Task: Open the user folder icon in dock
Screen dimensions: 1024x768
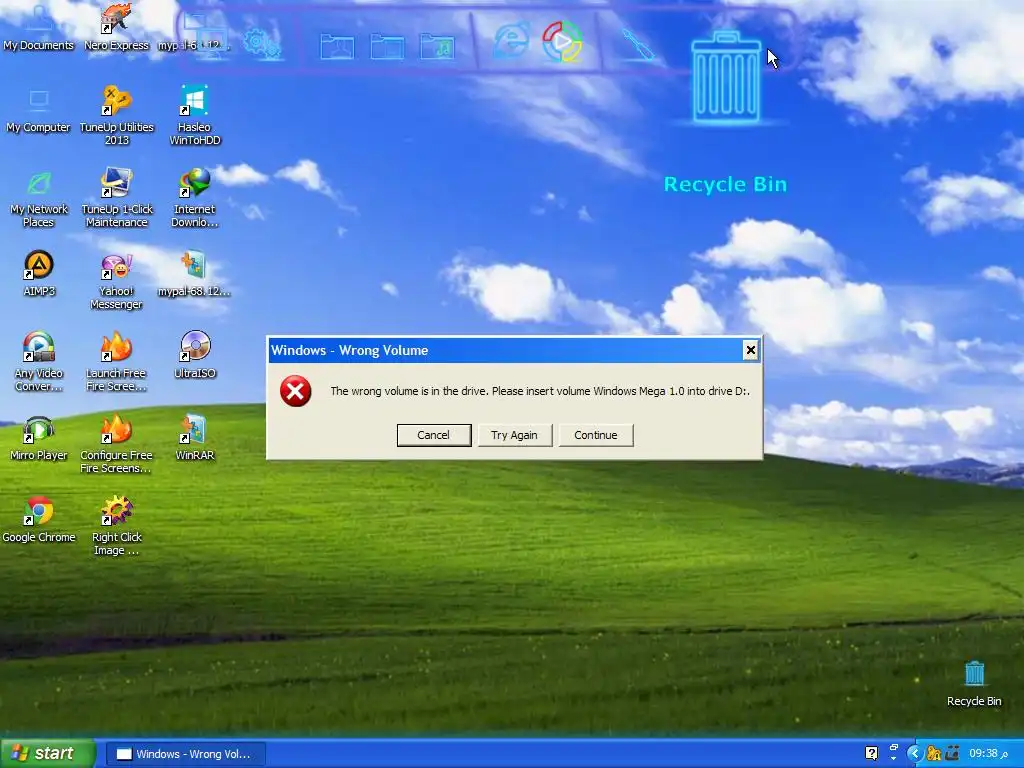Action: tap(337, 46)
